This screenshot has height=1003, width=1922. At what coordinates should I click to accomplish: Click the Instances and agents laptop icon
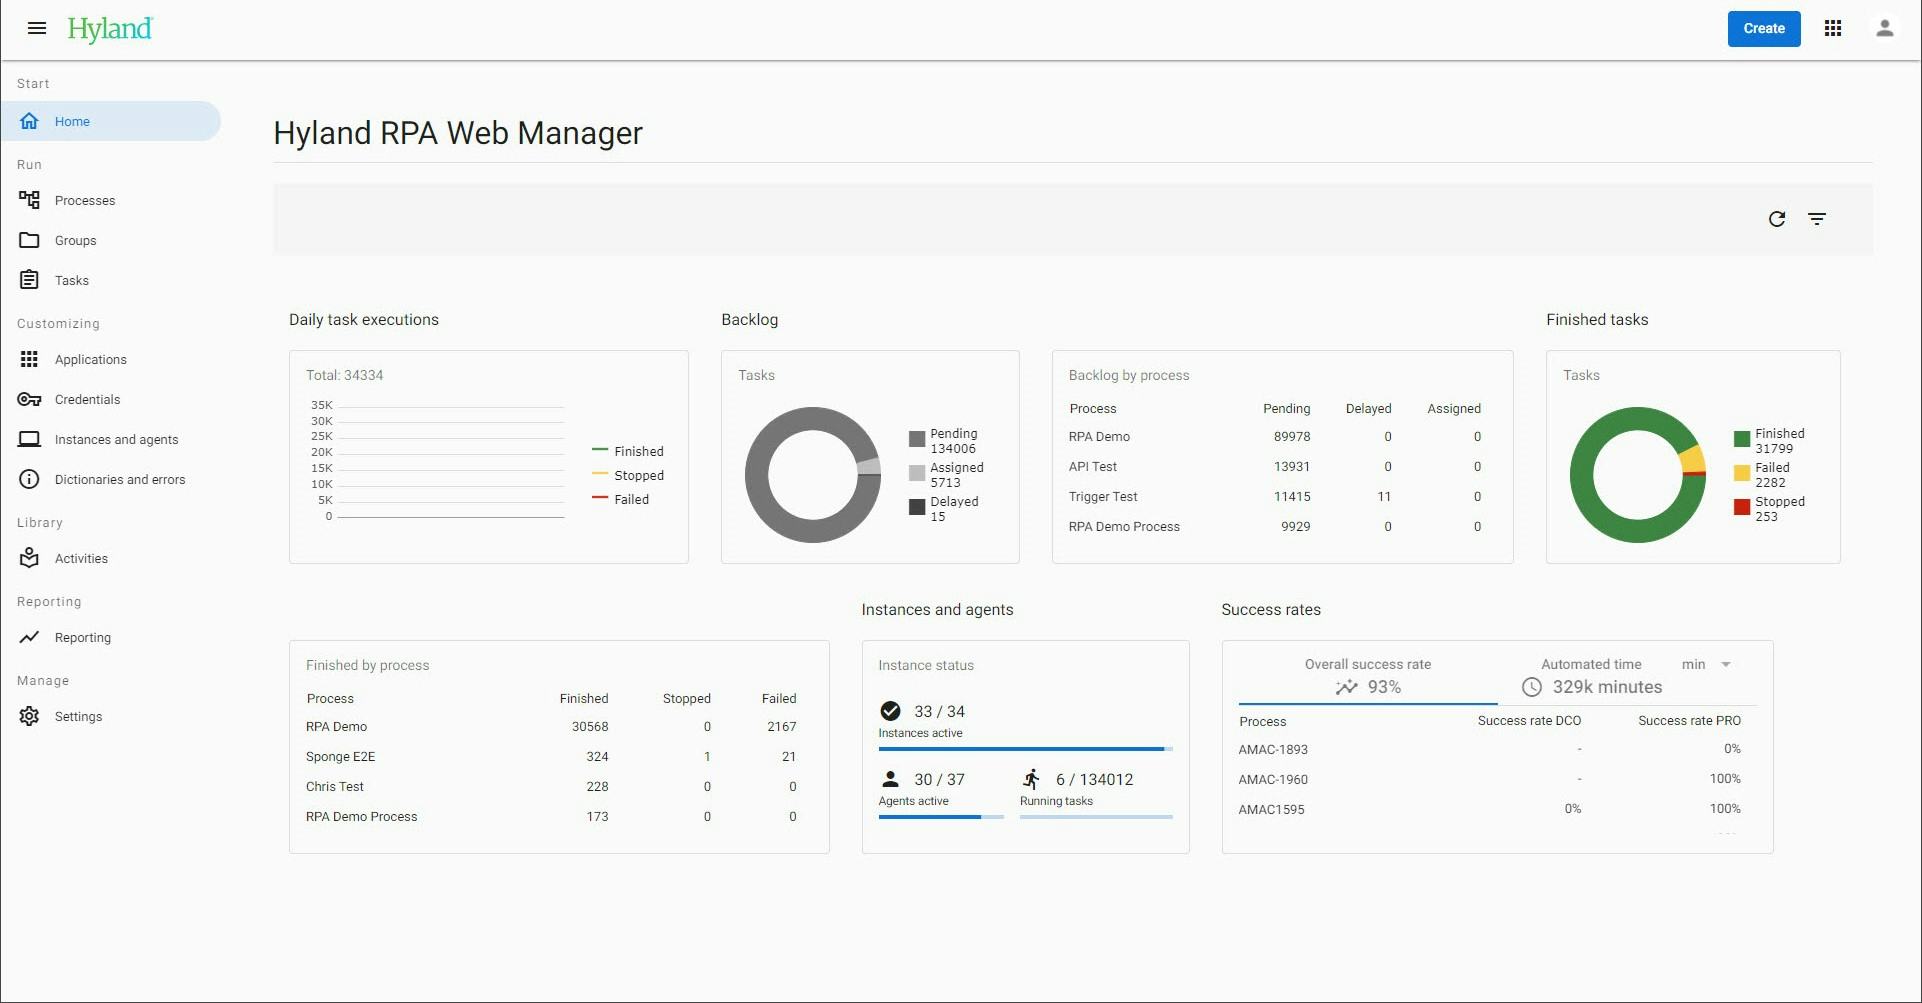tap(29, 439)
